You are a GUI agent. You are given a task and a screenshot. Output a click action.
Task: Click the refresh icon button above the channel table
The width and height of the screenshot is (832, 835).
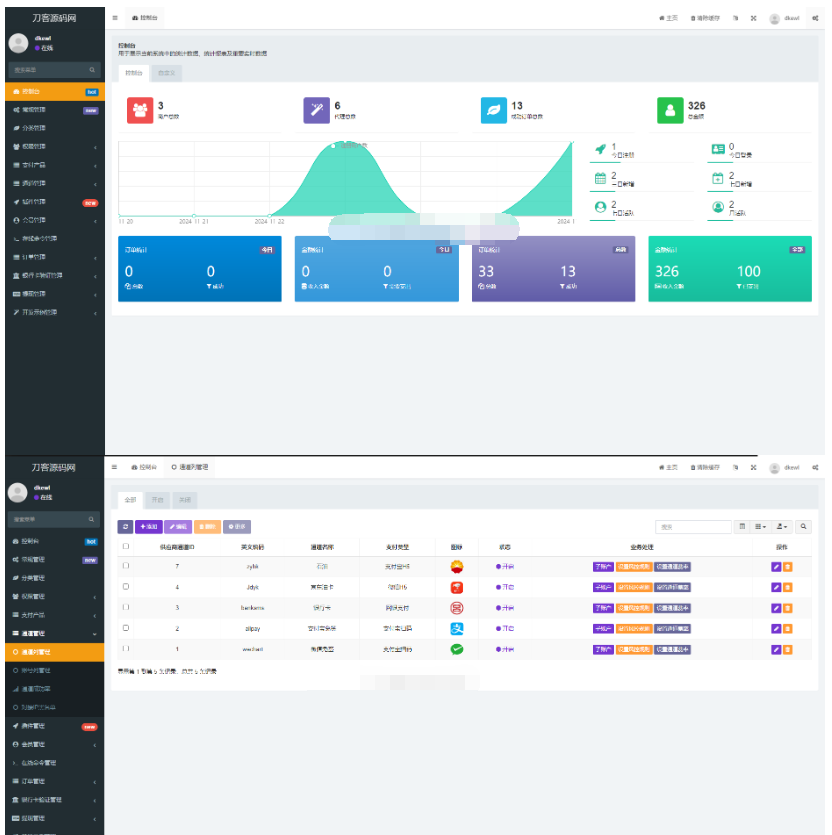(x=125, y=526)
